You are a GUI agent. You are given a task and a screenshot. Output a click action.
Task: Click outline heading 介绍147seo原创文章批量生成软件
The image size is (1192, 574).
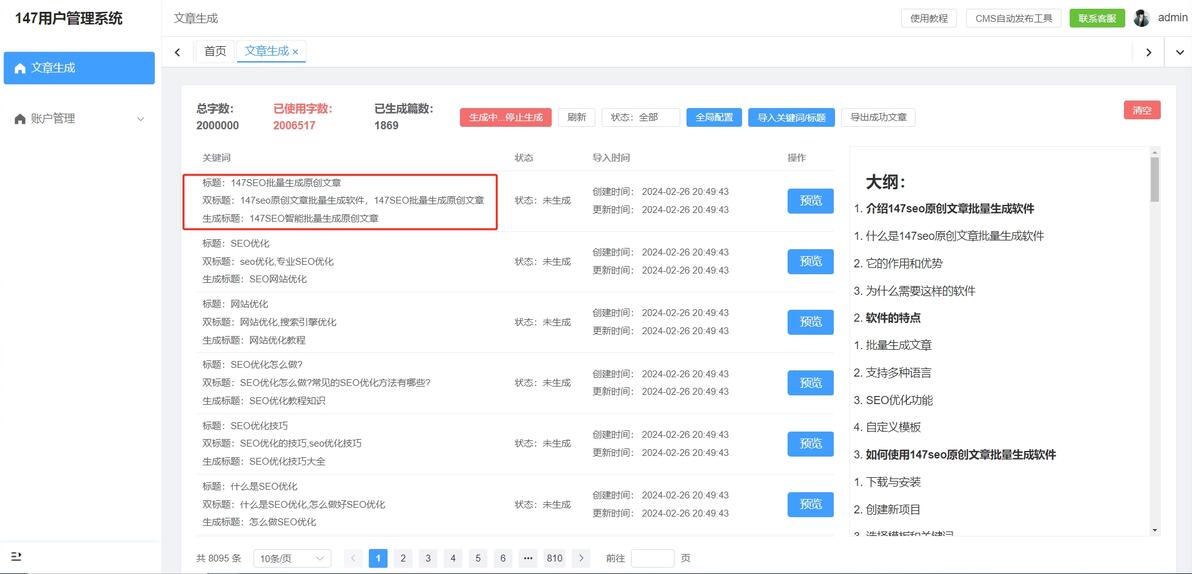949,208
